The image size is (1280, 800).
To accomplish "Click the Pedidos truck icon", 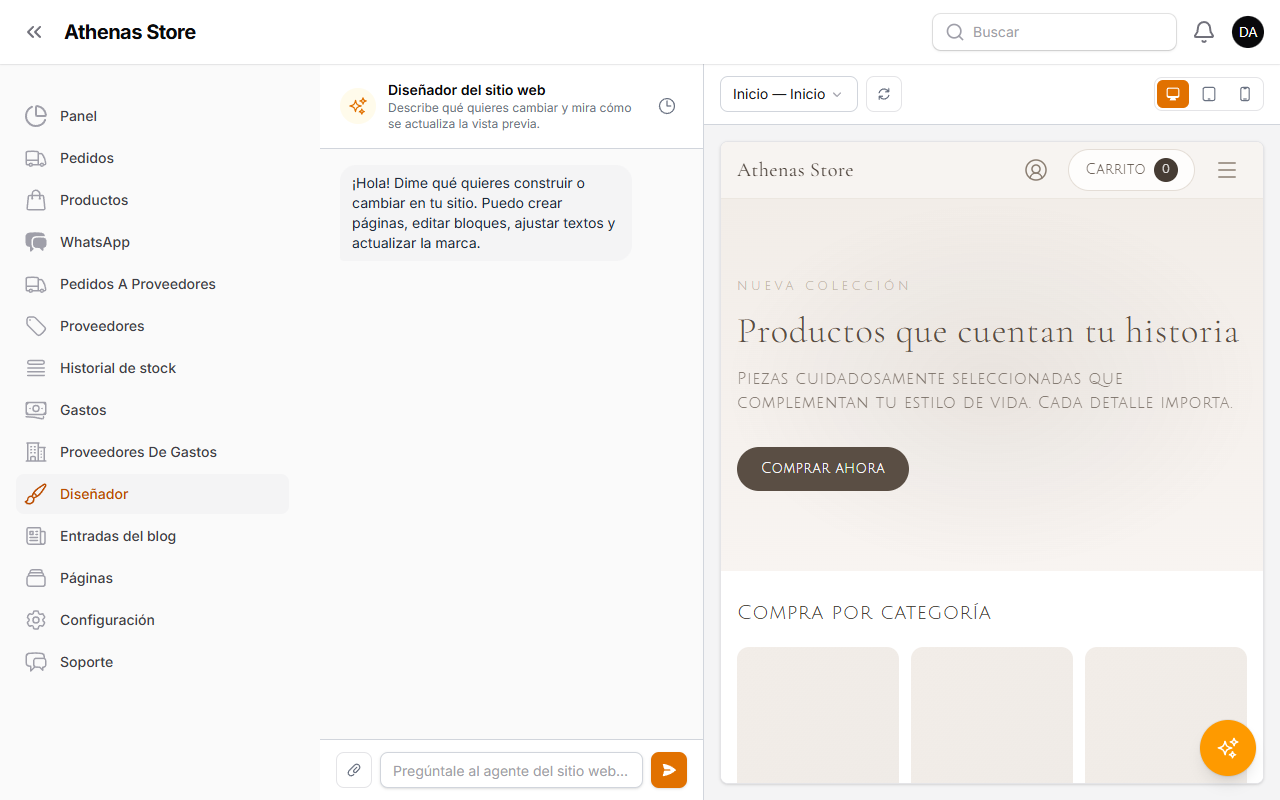I will [x=36, y=158].
